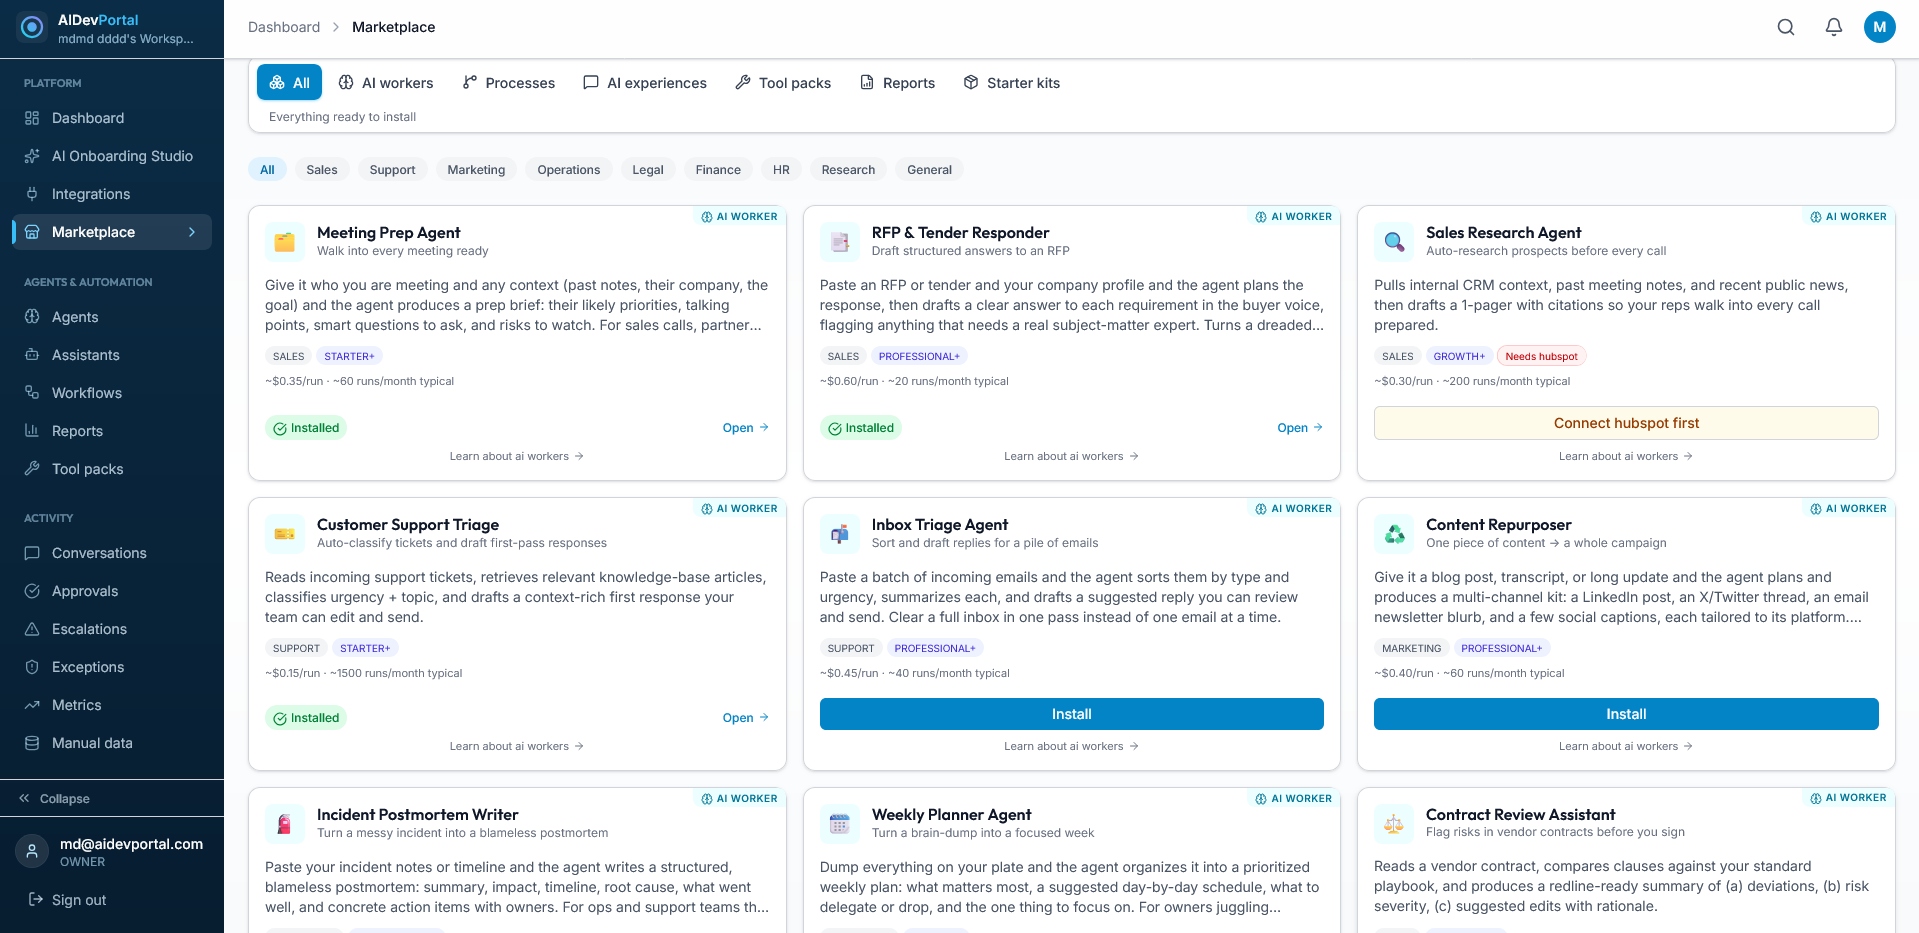Click the Sign out arrow icon
This screenshot has width=1919, height=933.
coord(36,900)
